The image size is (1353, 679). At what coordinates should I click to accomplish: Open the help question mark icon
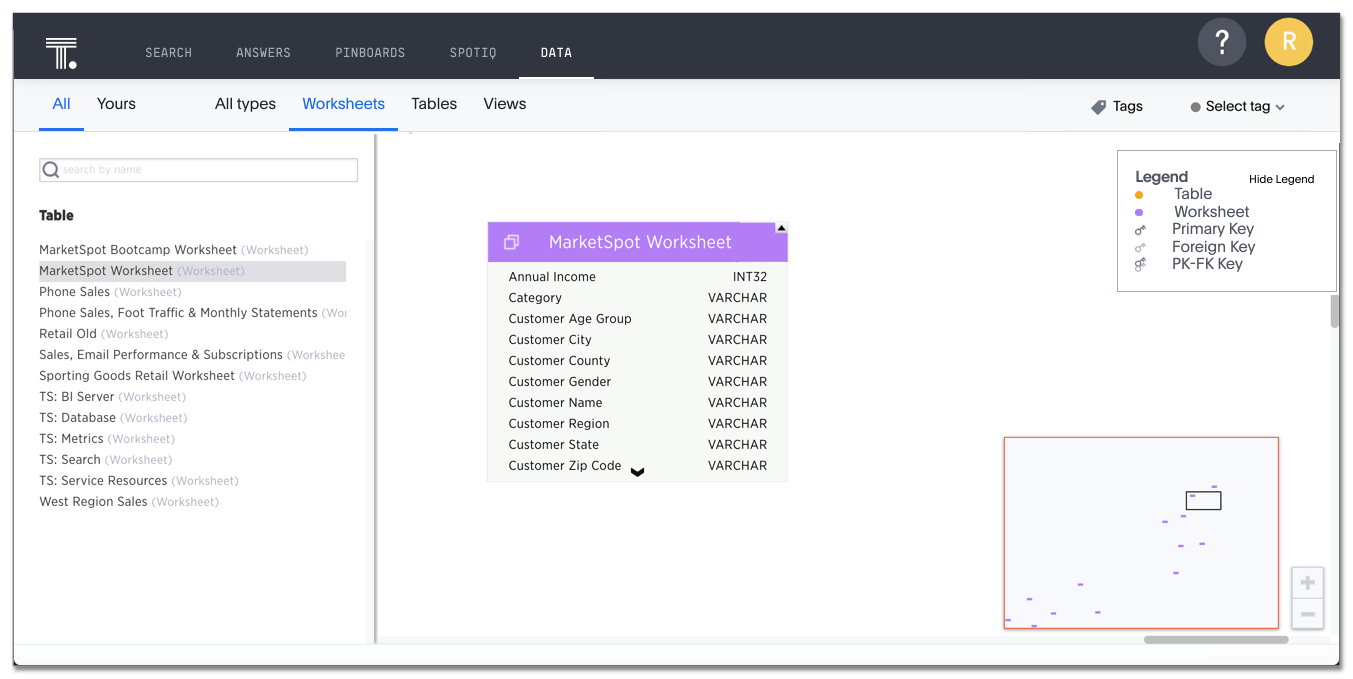coord(1221,41)
